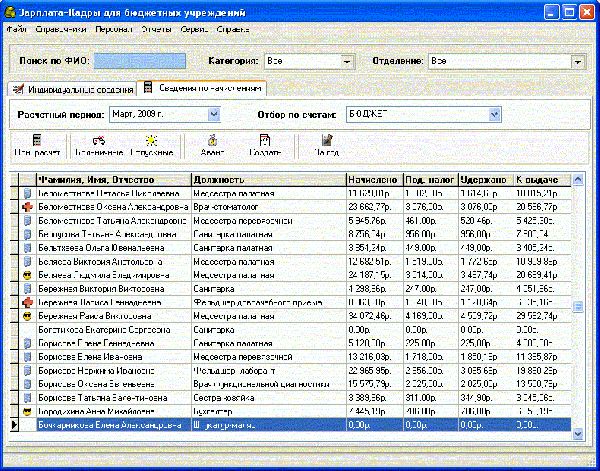Open the Категория dropdown

click(x=346, y=62)
